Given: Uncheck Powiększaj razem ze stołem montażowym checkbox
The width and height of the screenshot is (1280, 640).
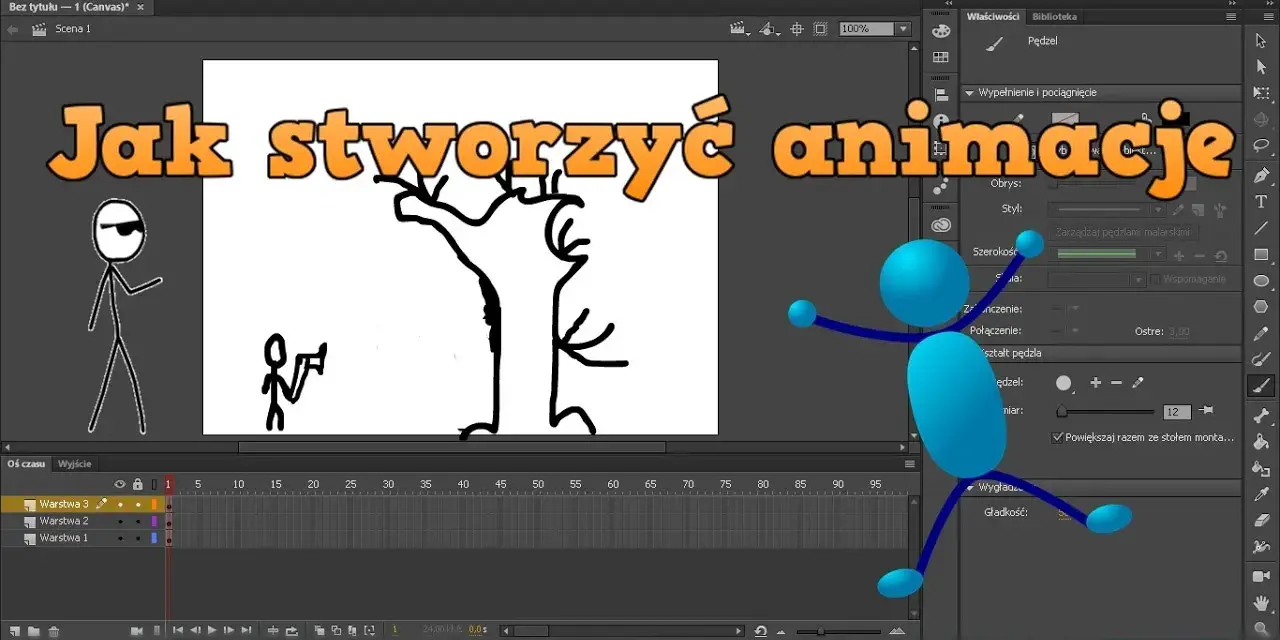Looking at the screenshot, I should 1058,437.
